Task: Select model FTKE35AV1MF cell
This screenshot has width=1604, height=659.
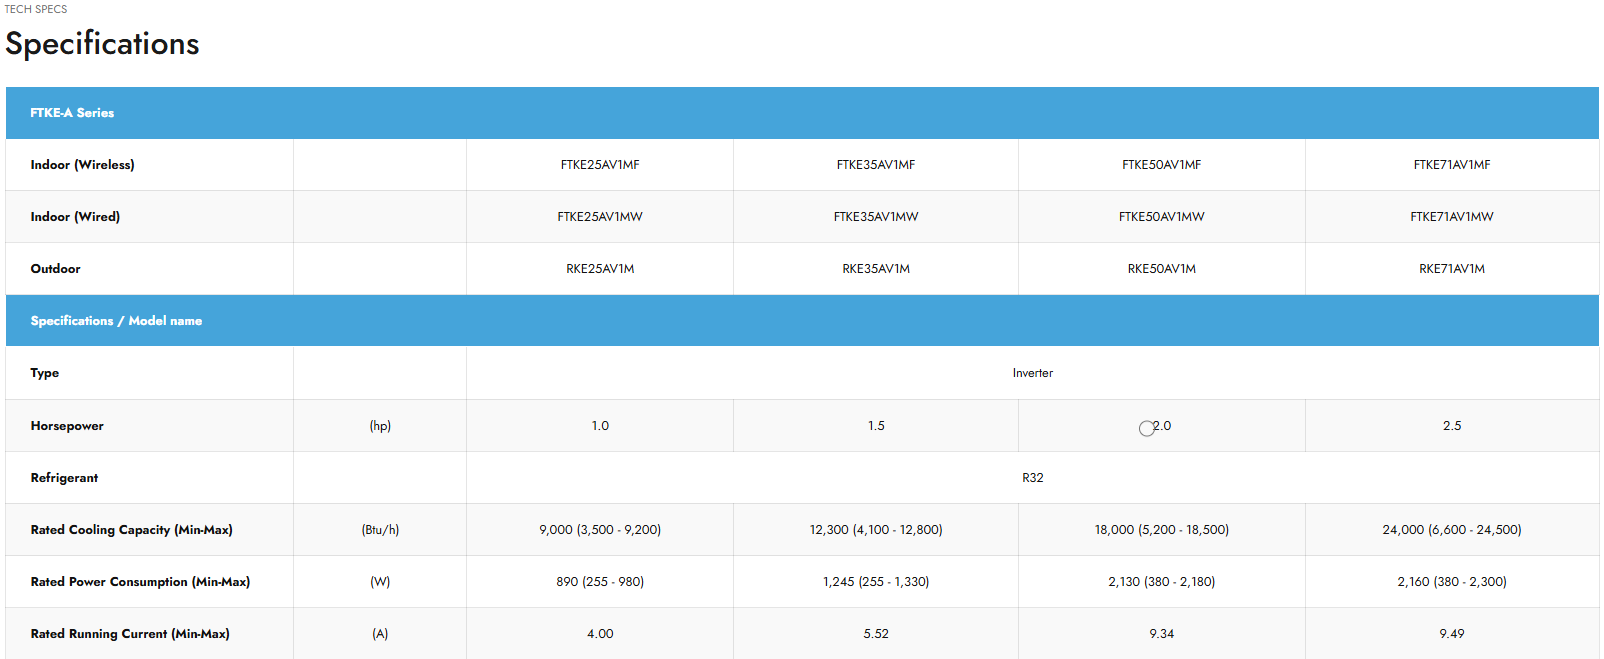Action: tap(876, 165)
